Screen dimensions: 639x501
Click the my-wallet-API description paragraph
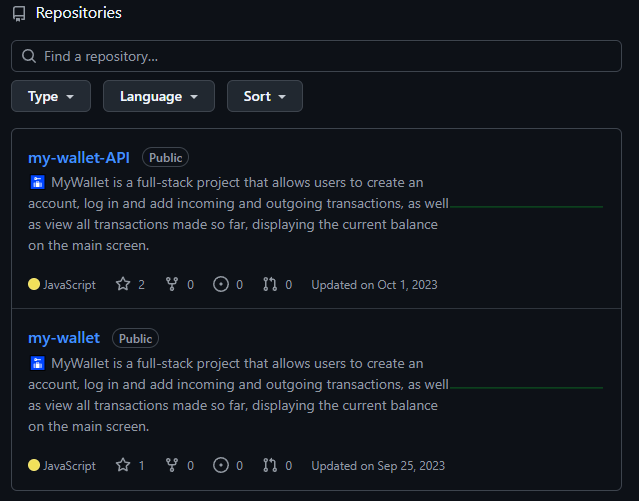(238, 214)
